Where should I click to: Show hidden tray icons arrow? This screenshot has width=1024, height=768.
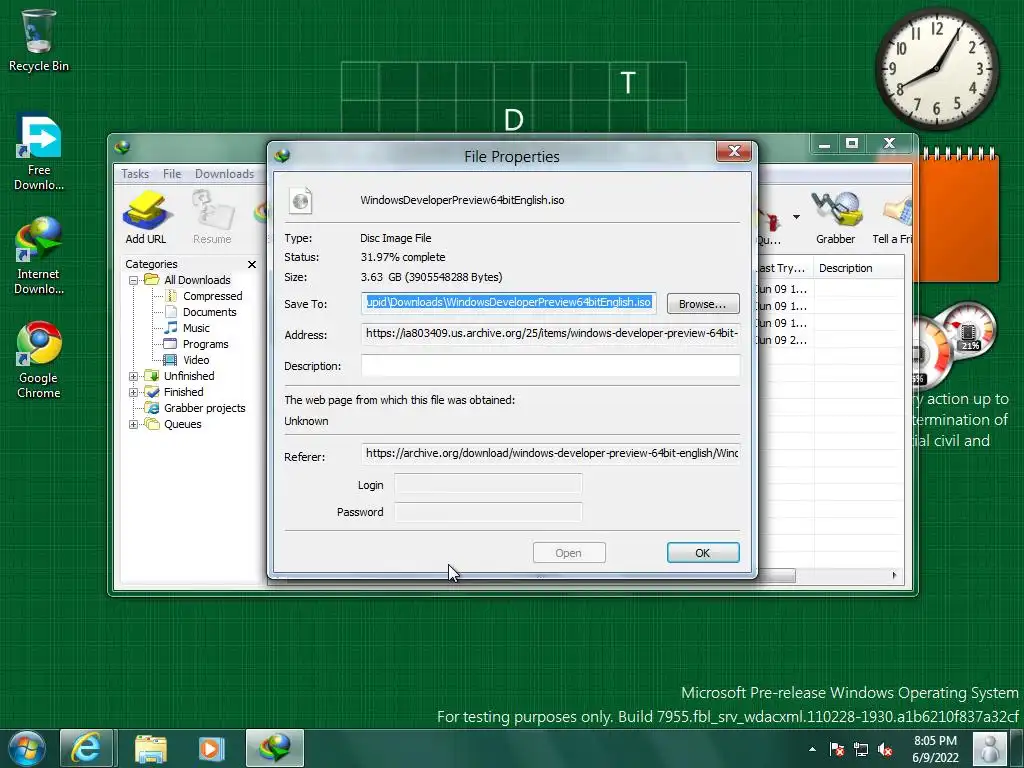tap(812, 750)
